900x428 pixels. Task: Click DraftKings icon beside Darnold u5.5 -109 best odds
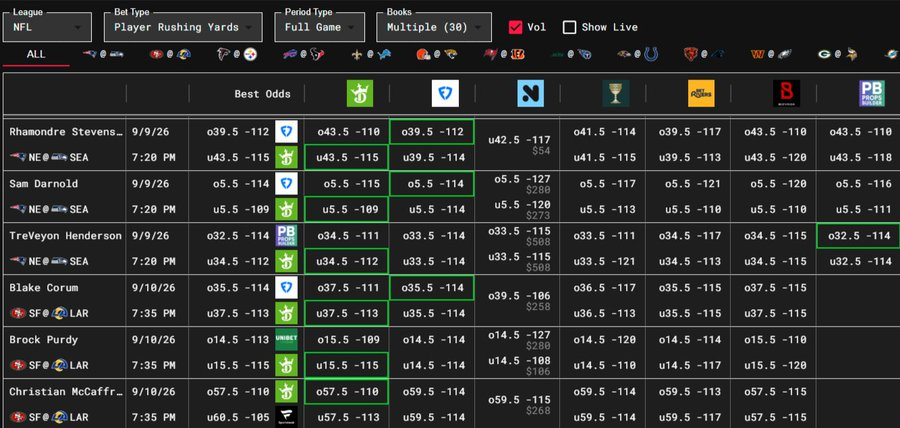point(286,209)
